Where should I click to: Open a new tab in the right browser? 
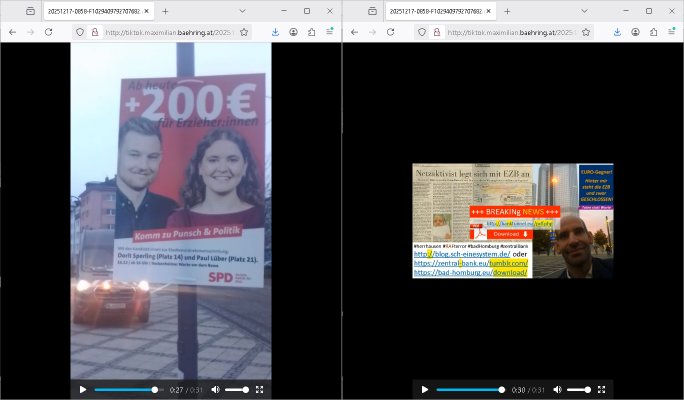[x=507, y=11]
